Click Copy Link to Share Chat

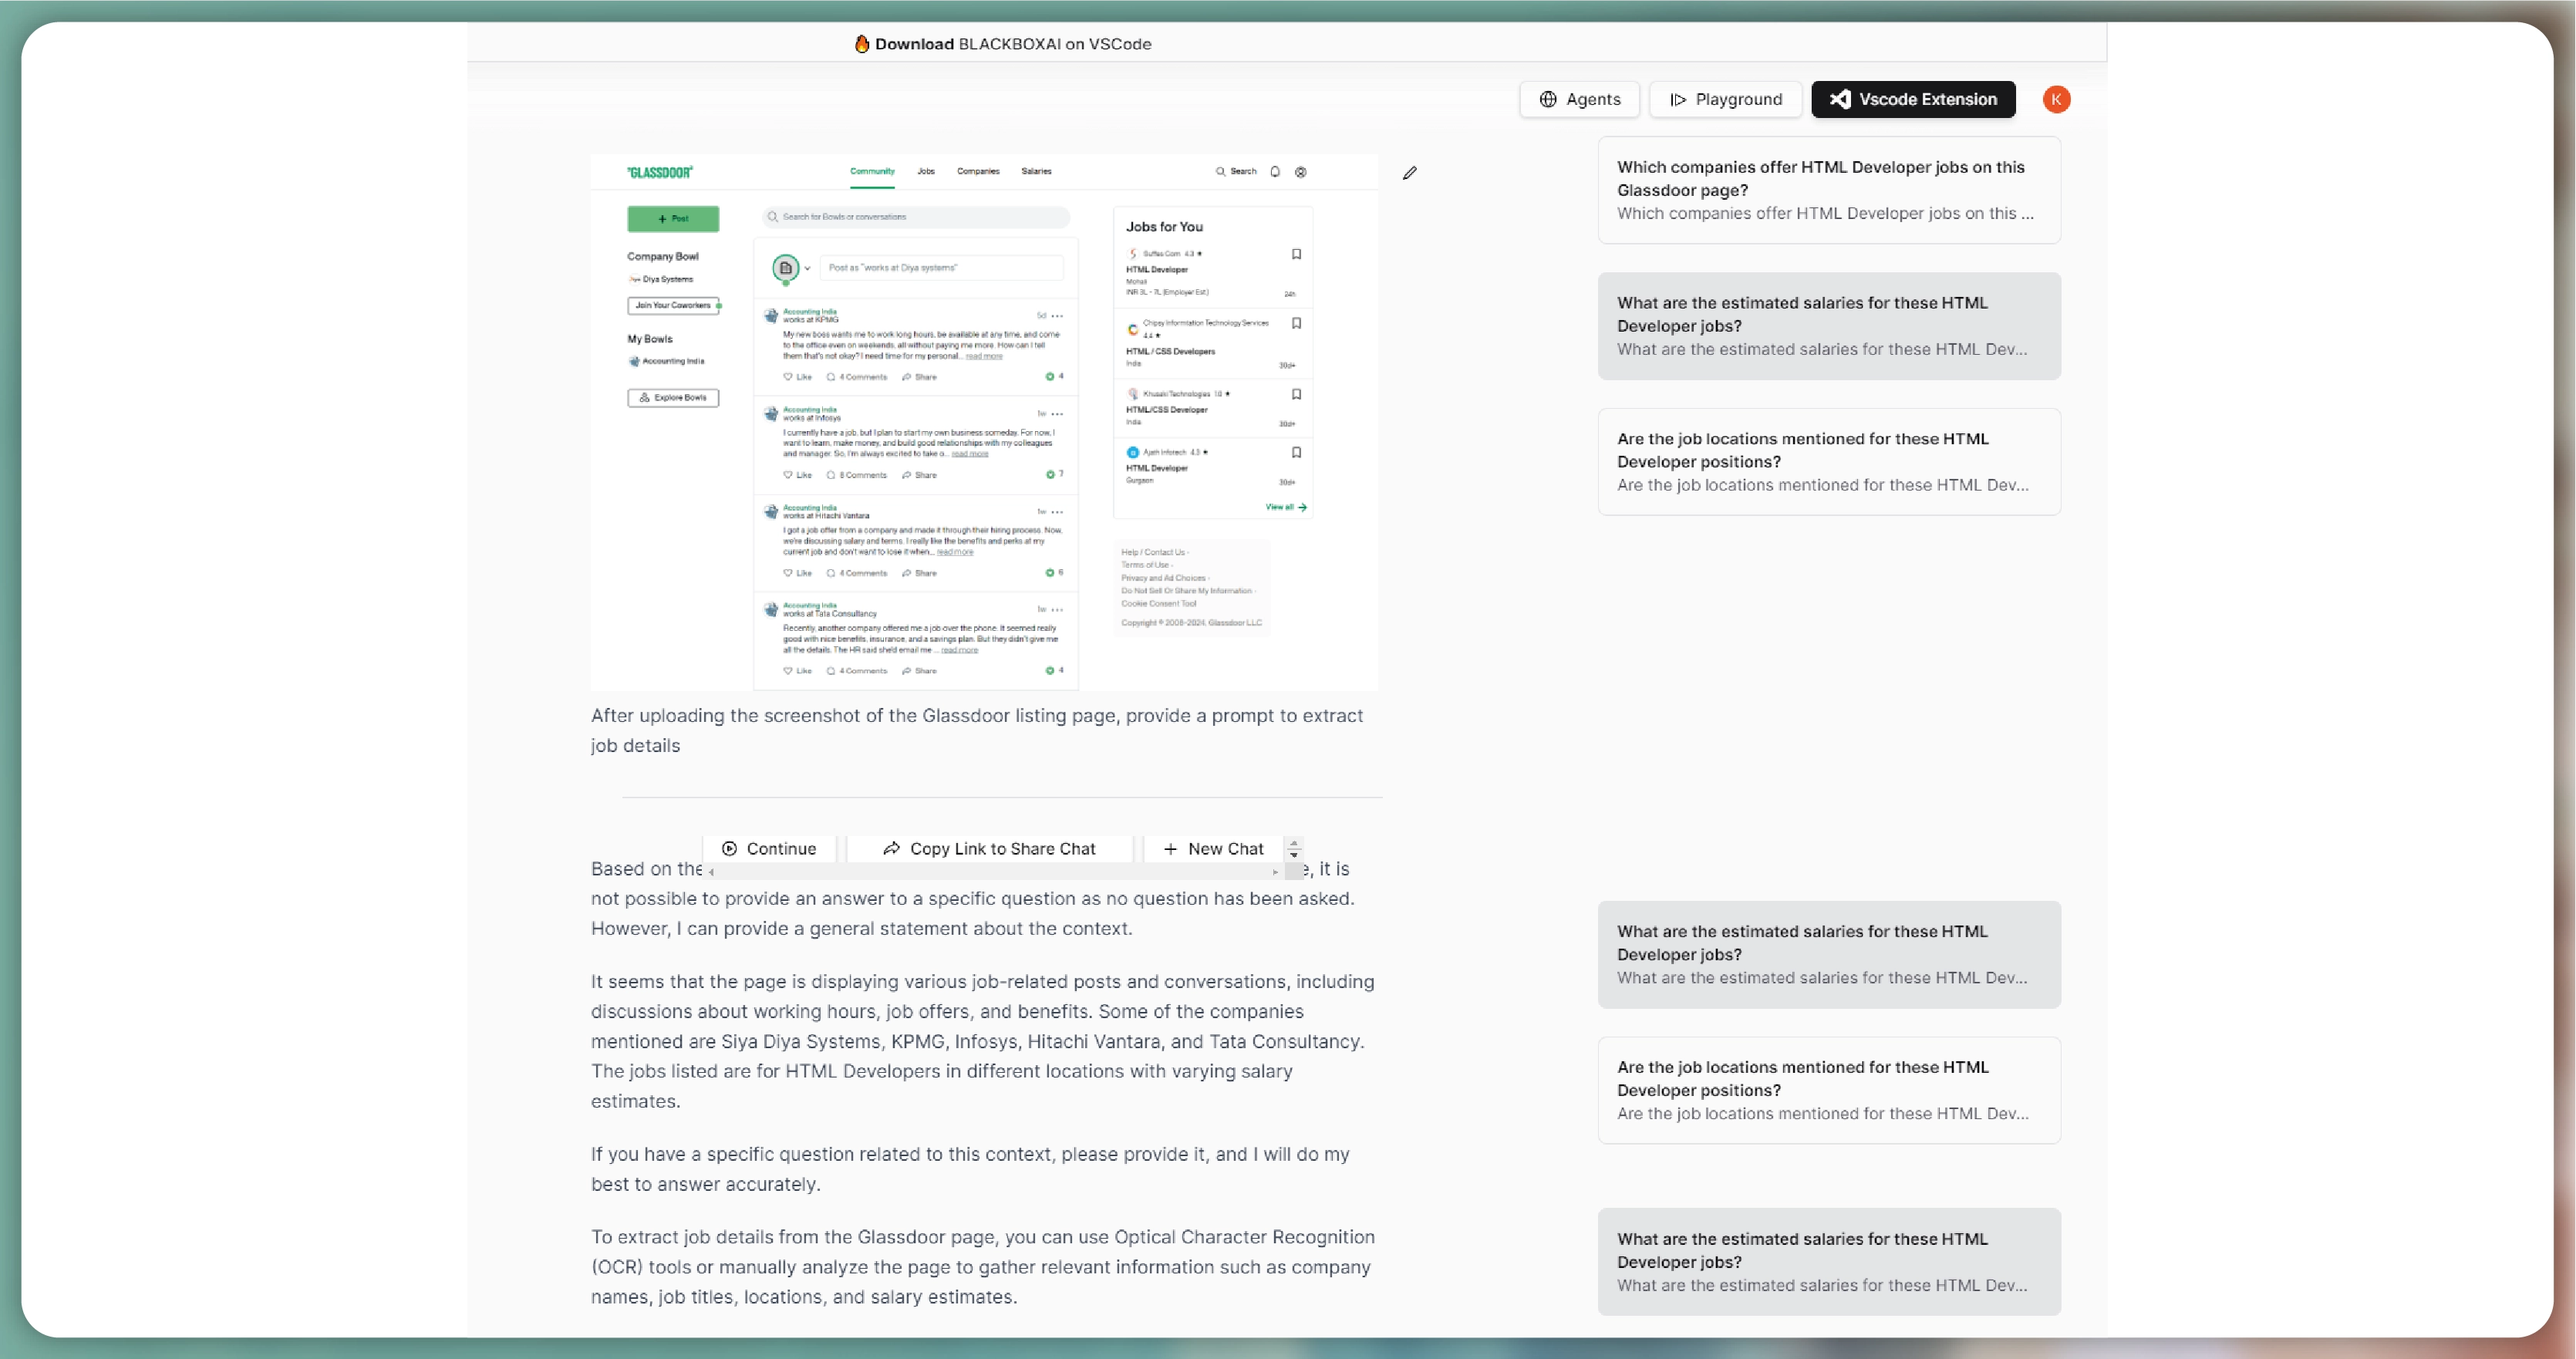coord(989,848)
